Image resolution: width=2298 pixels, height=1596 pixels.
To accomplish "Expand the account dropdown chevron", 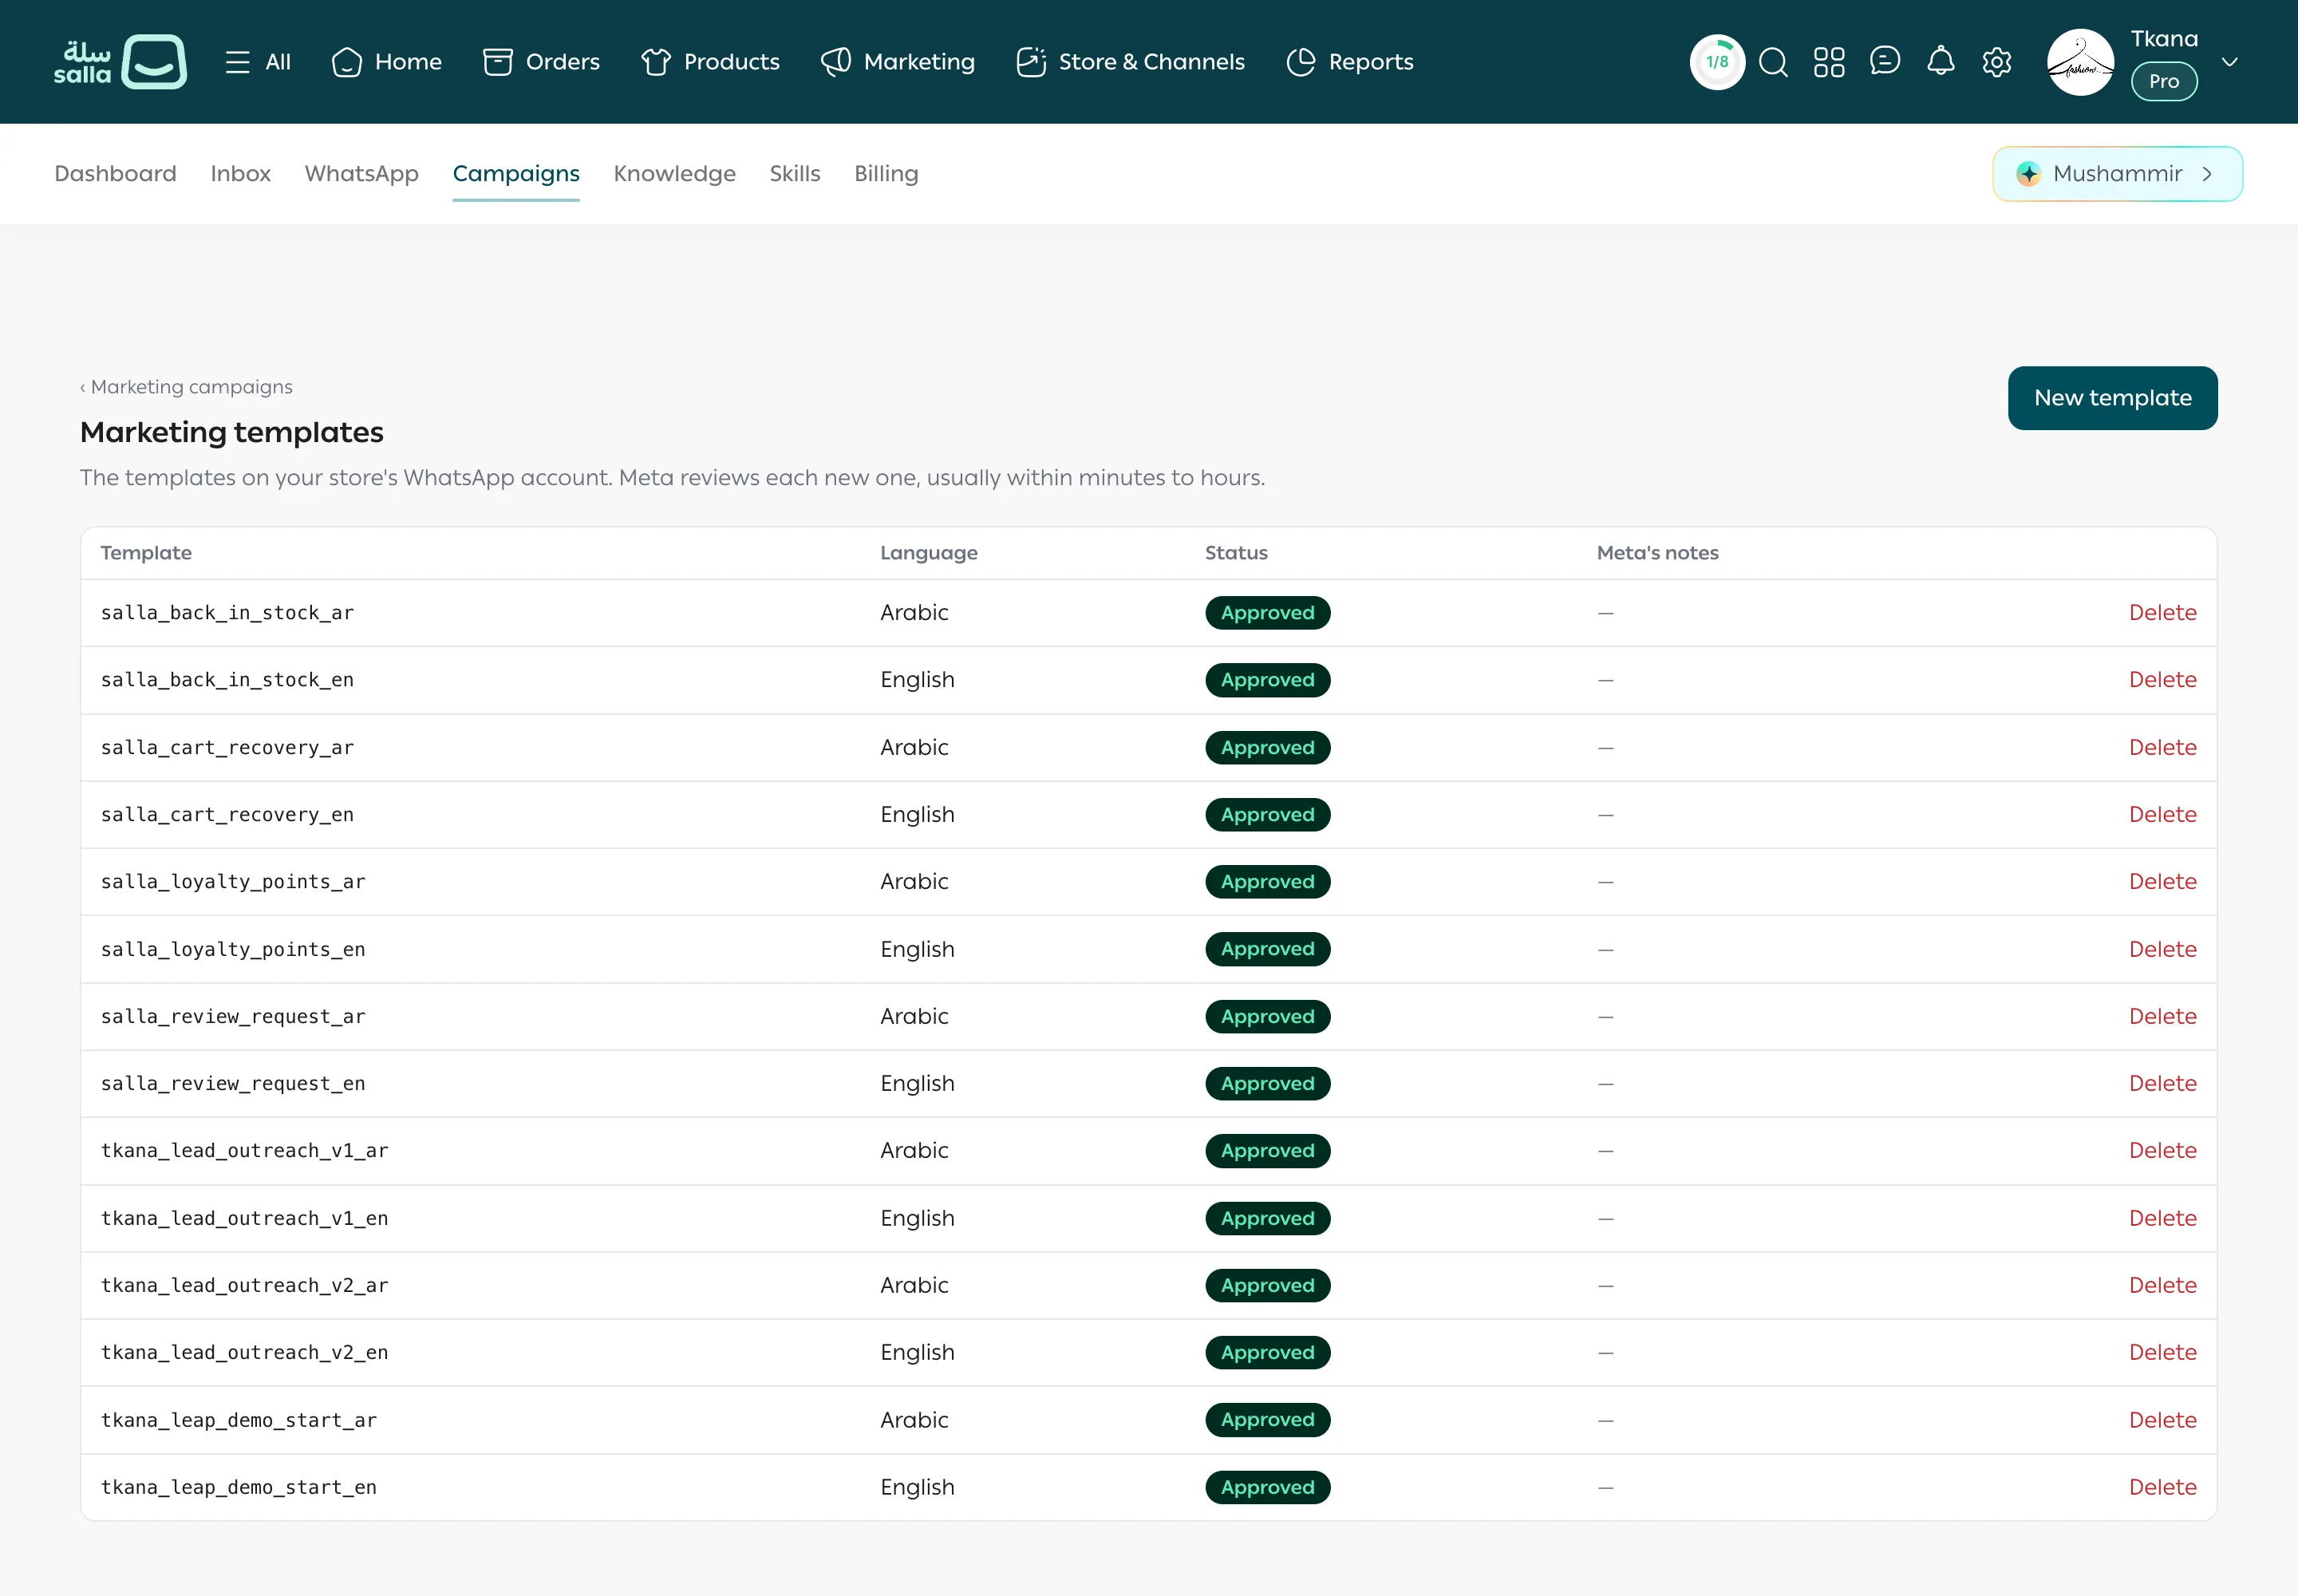I will (2229, 62).
